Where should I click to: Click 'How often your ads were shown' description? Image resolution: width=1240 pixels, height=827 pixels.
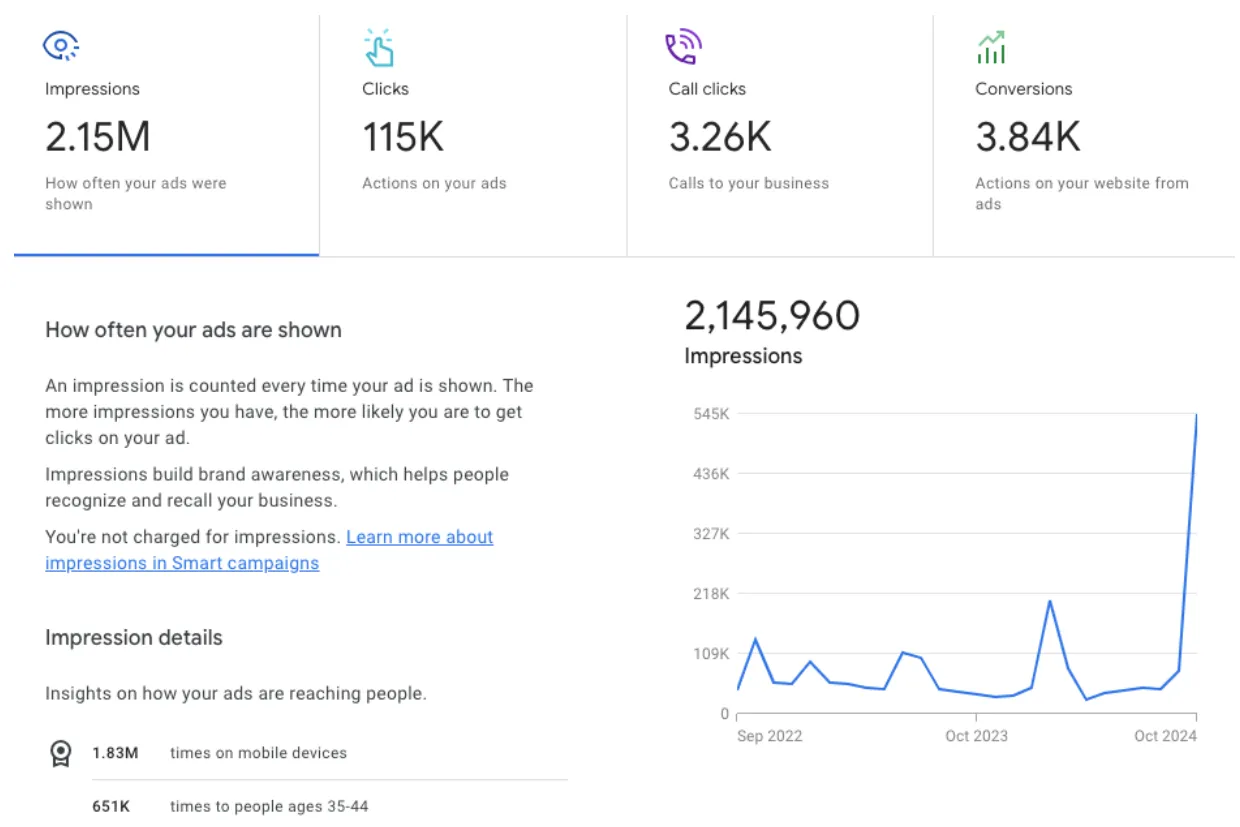(x=136, y=194)
